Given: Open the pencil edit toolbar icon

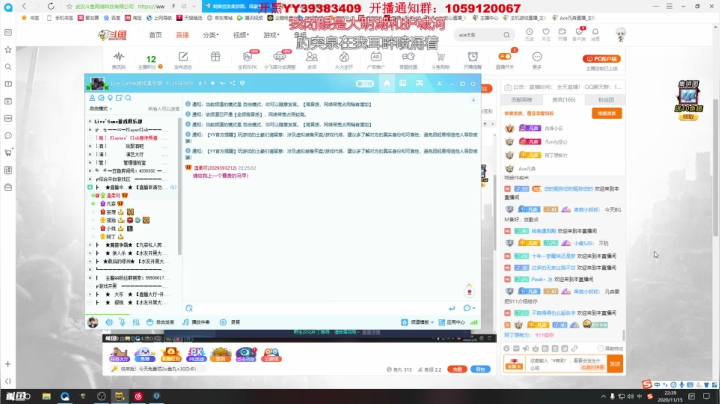Looking at the screenshot, I should (183, 56).
